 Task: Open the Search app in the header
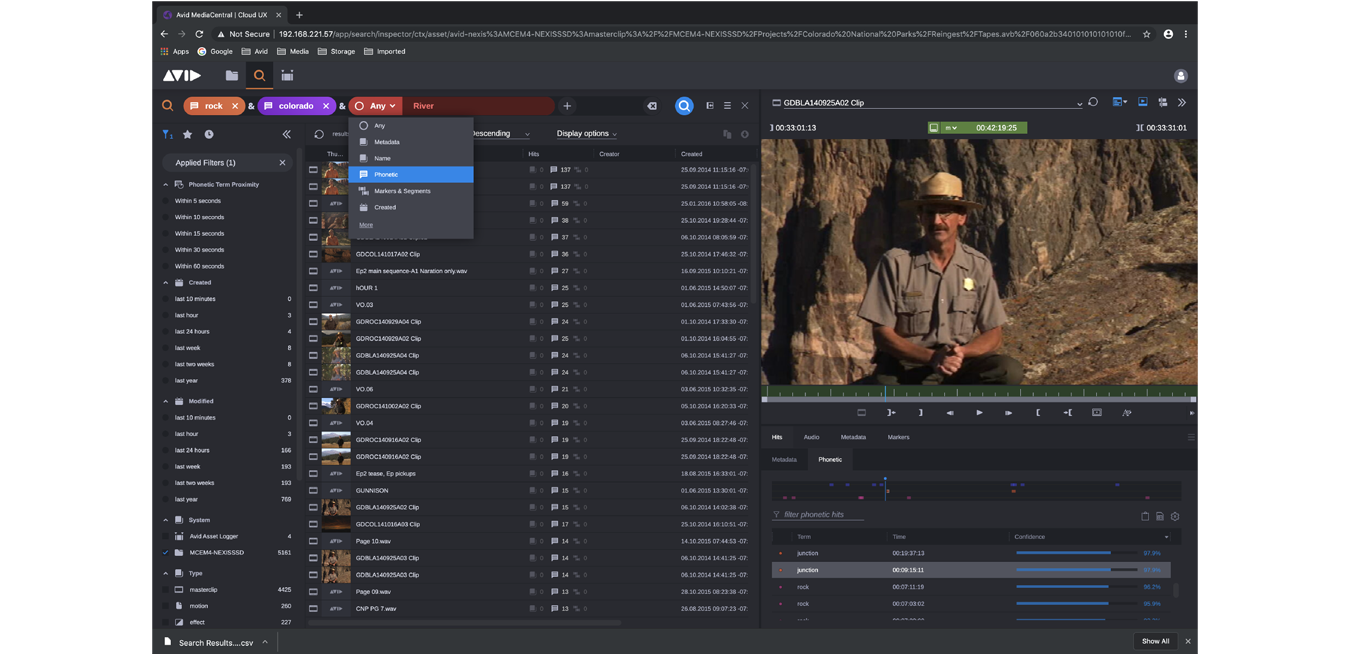pos(259,76)
